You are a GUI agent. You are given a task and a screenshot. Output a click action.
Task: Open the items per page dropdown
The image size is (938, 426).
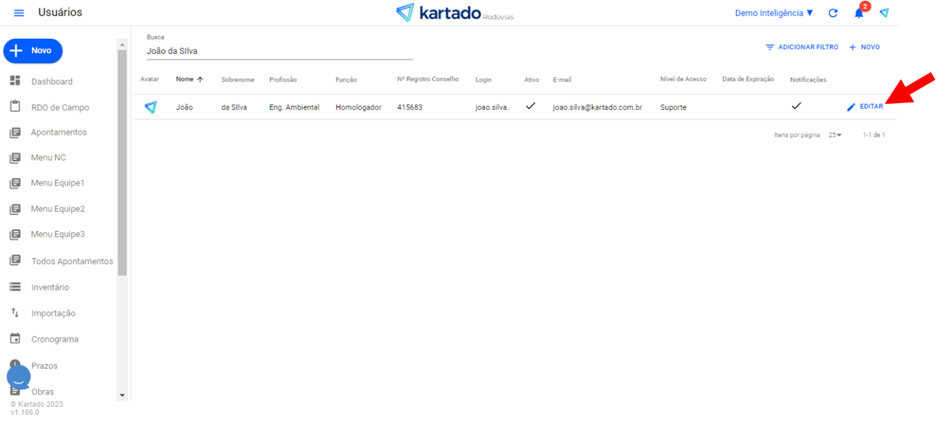tap(835, 134)
